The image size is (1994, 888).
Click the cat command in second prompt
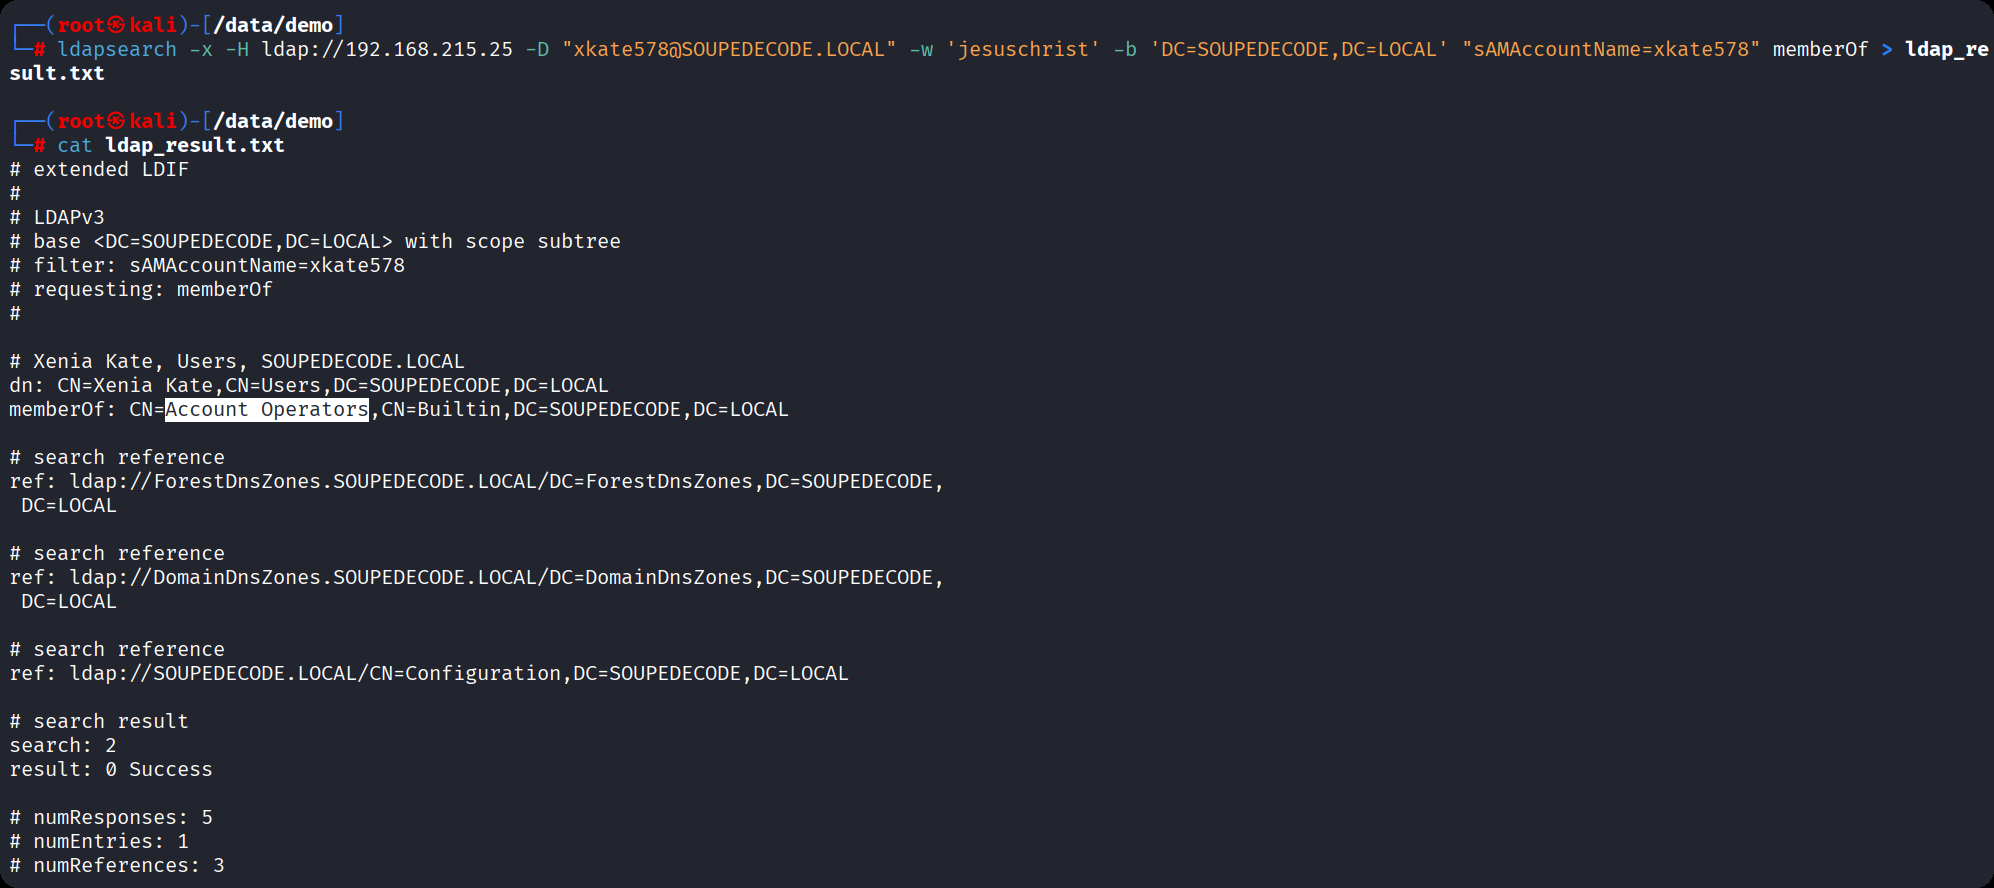coord(74,145)
